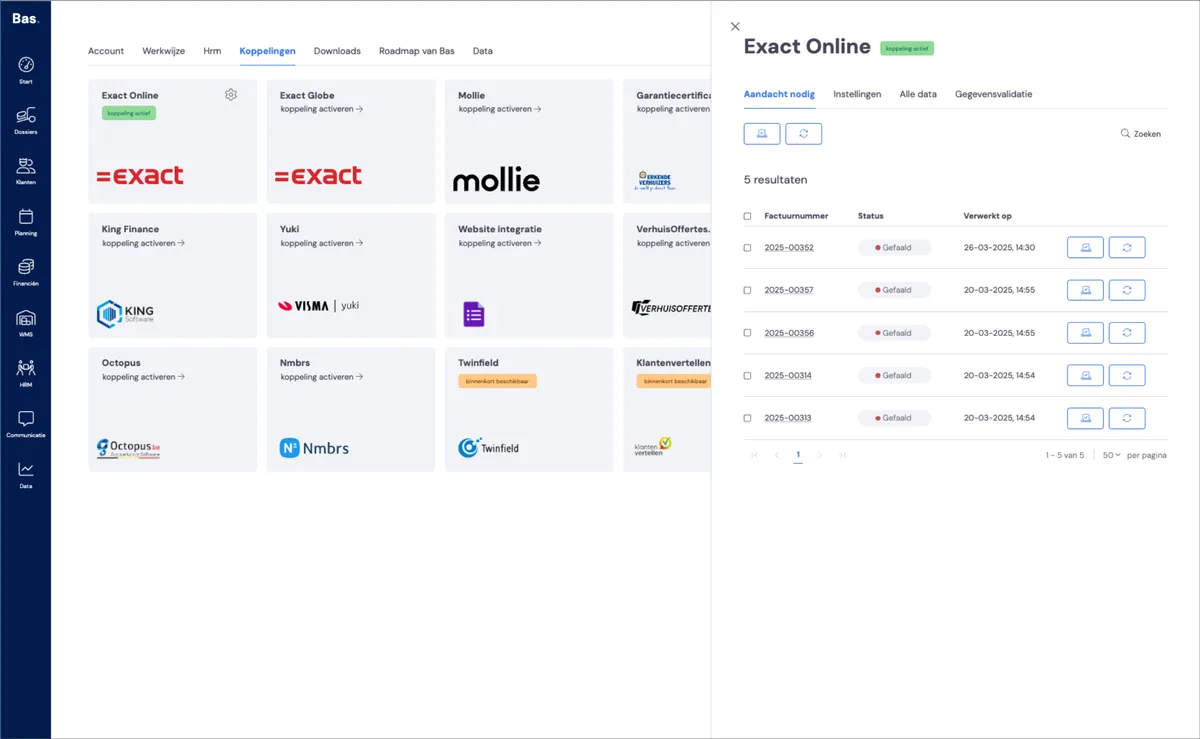Open invoice link 2025-00356
1200x739 pixels.
coord(789,333)
